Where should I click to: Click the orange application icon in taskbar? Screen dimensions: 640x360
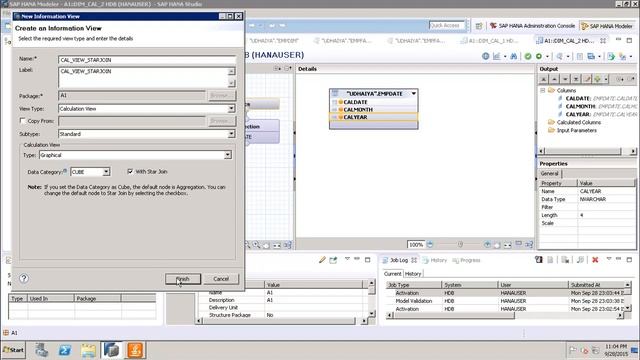(x=135, y=350)
